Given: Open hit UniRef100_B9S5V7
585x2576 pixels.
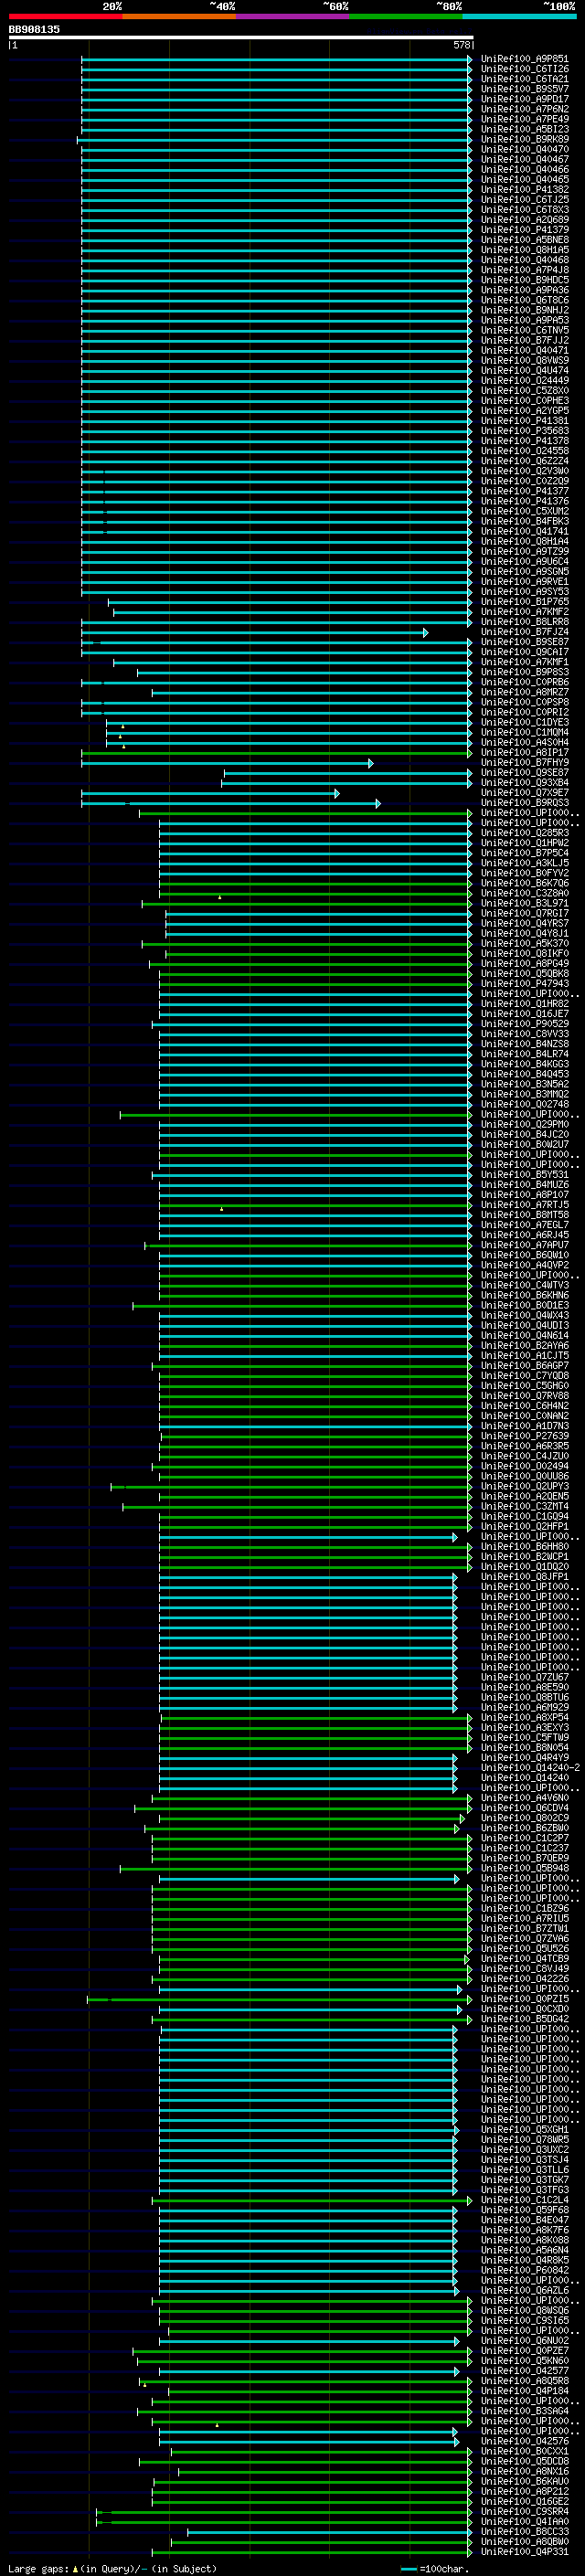Looking at the screenshot, I should pyautogui.click(x=524, y=89).
